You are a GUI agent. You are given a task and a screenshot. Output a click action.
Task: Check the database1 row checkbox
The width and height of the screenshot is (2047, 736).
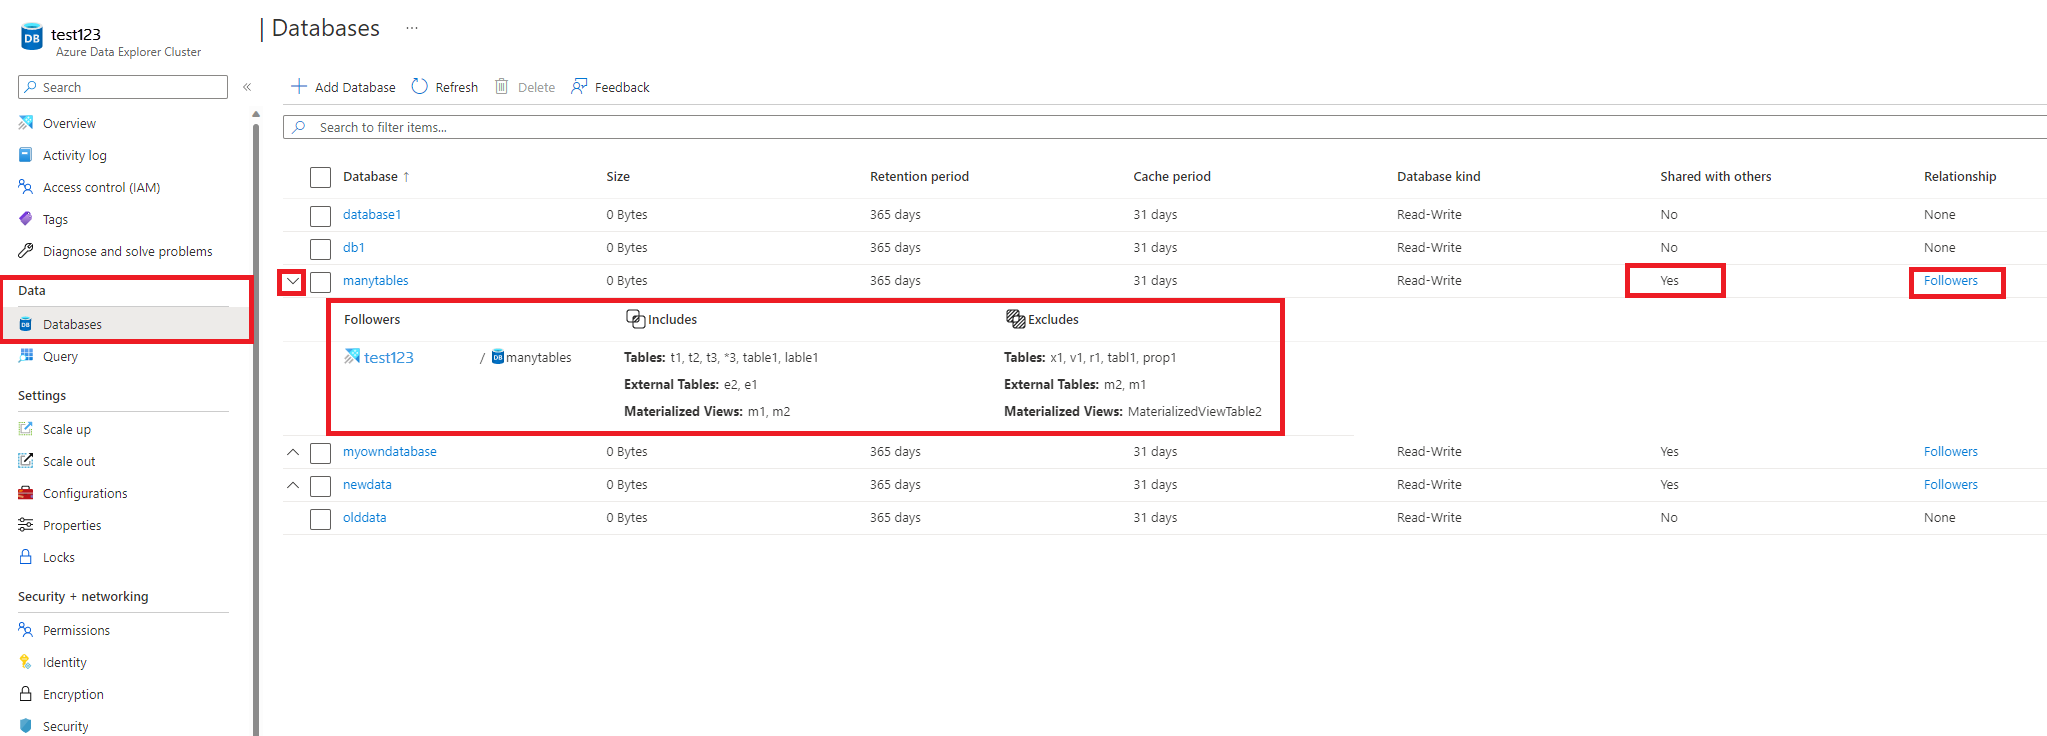tap(320, 216)
